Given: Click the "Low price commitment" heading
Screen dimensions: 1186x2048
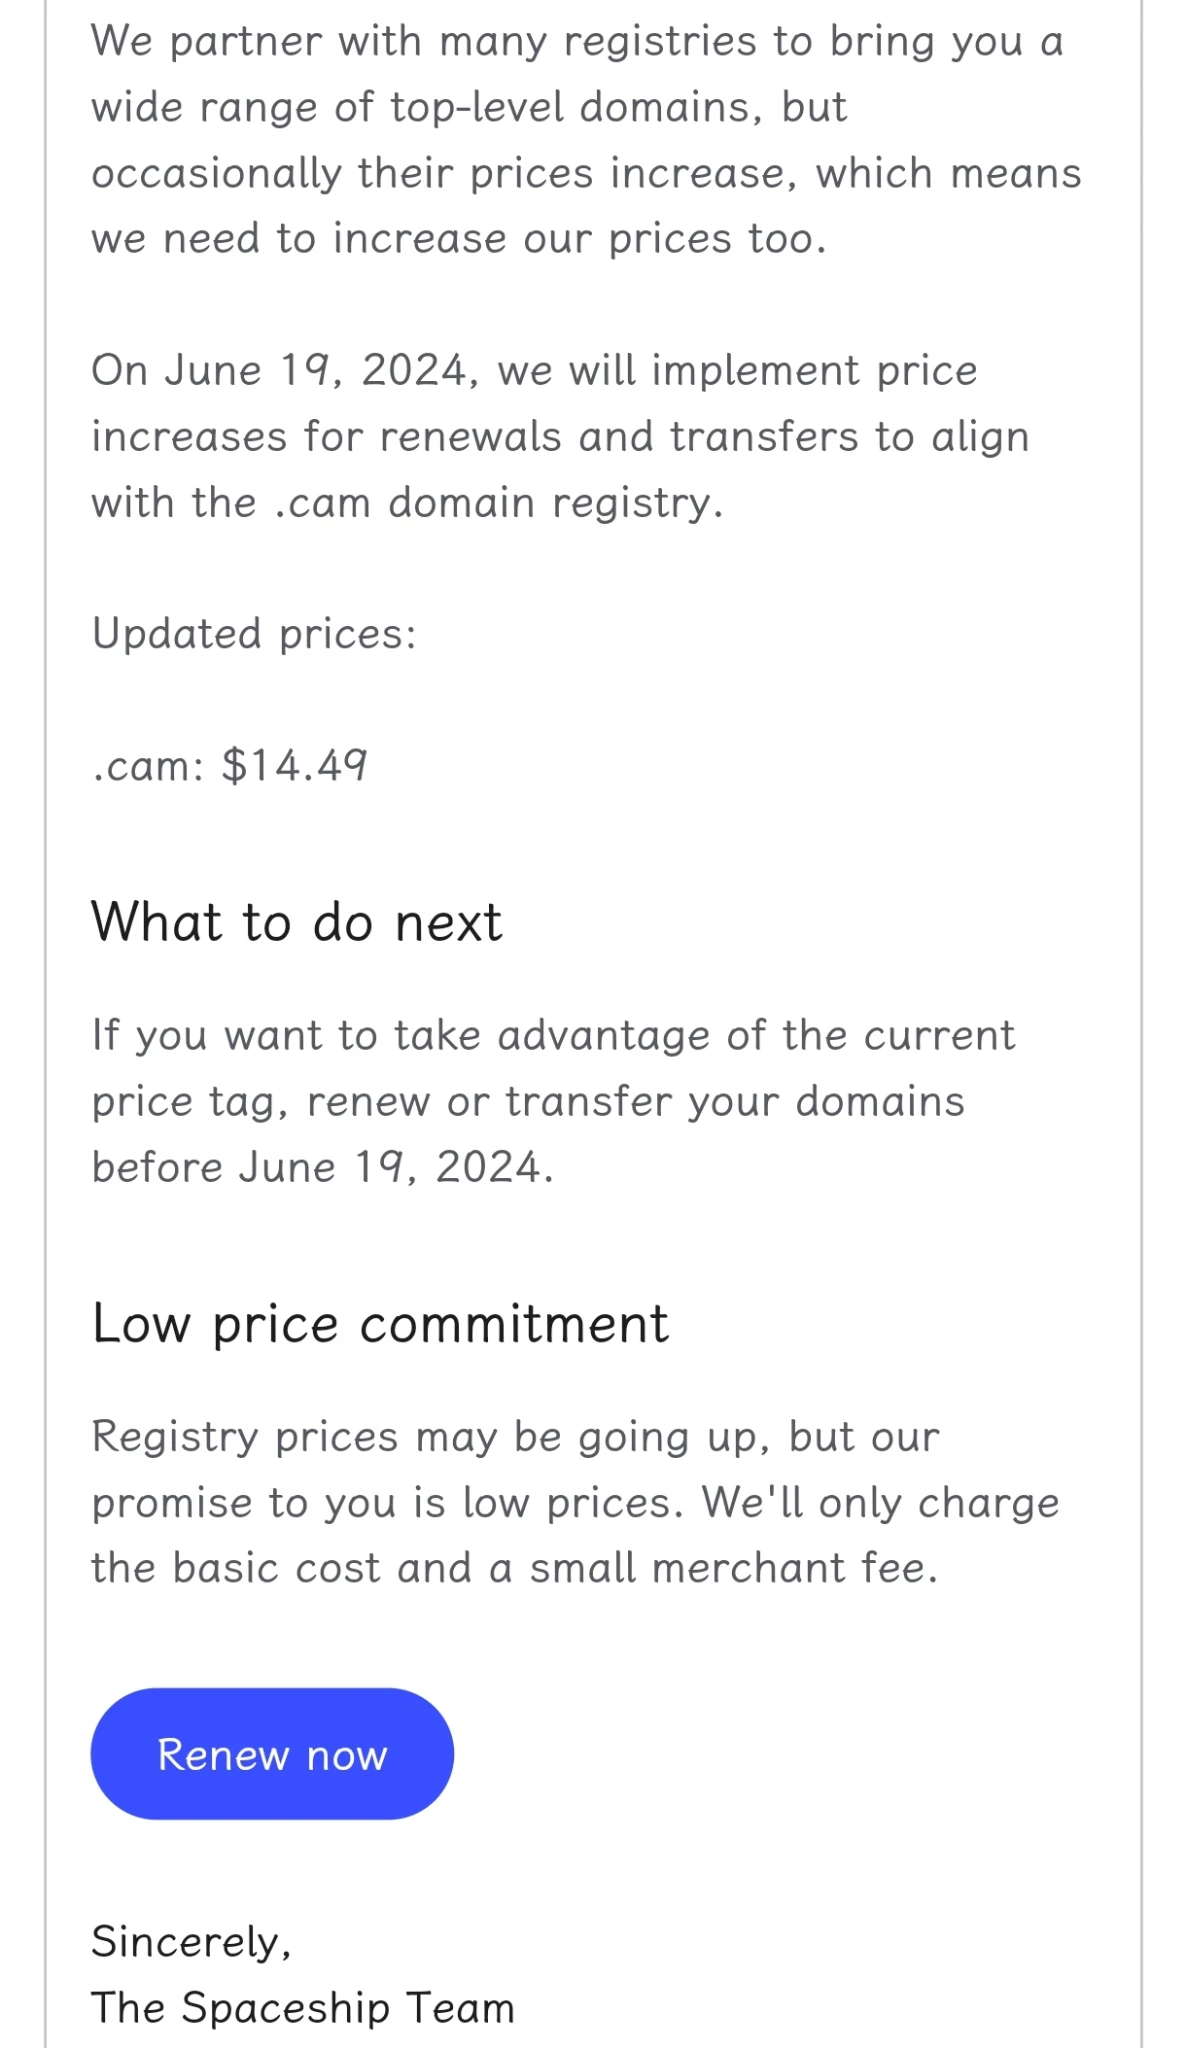Looking at the screenshot, I should 380,1324.
